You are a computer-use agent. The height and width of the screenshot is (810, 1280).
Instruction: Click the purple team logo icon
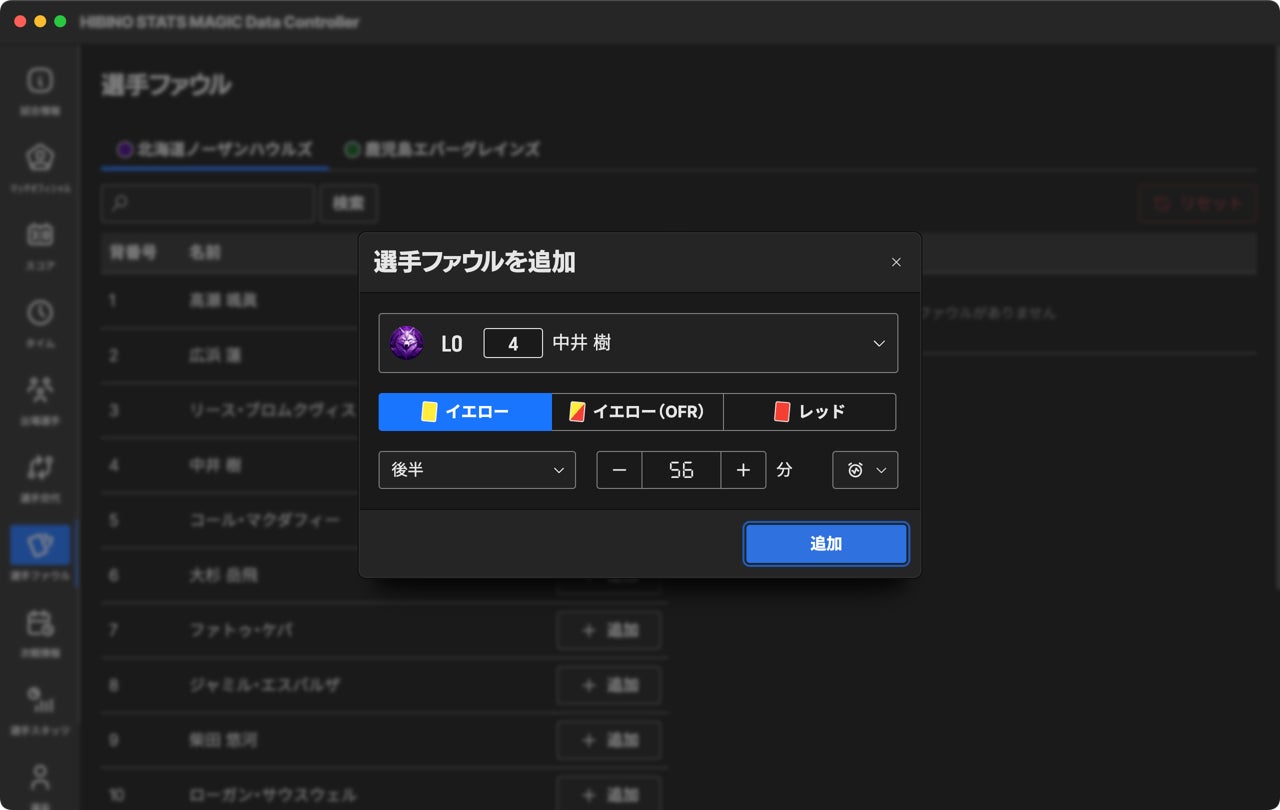407,343
